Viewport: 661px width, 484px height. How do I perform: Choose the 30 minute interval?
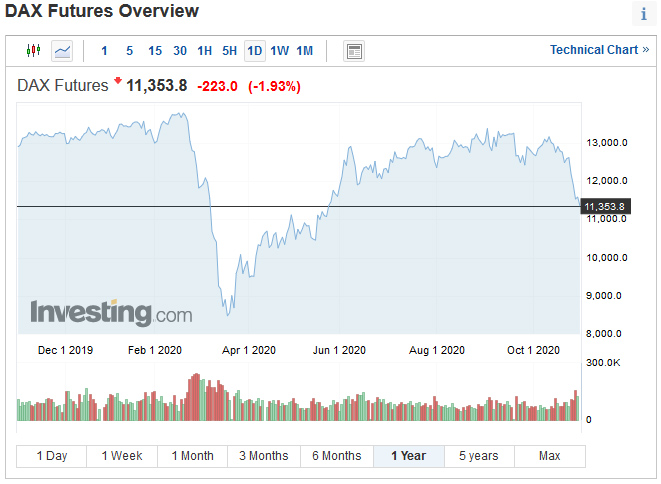[180, 50]
